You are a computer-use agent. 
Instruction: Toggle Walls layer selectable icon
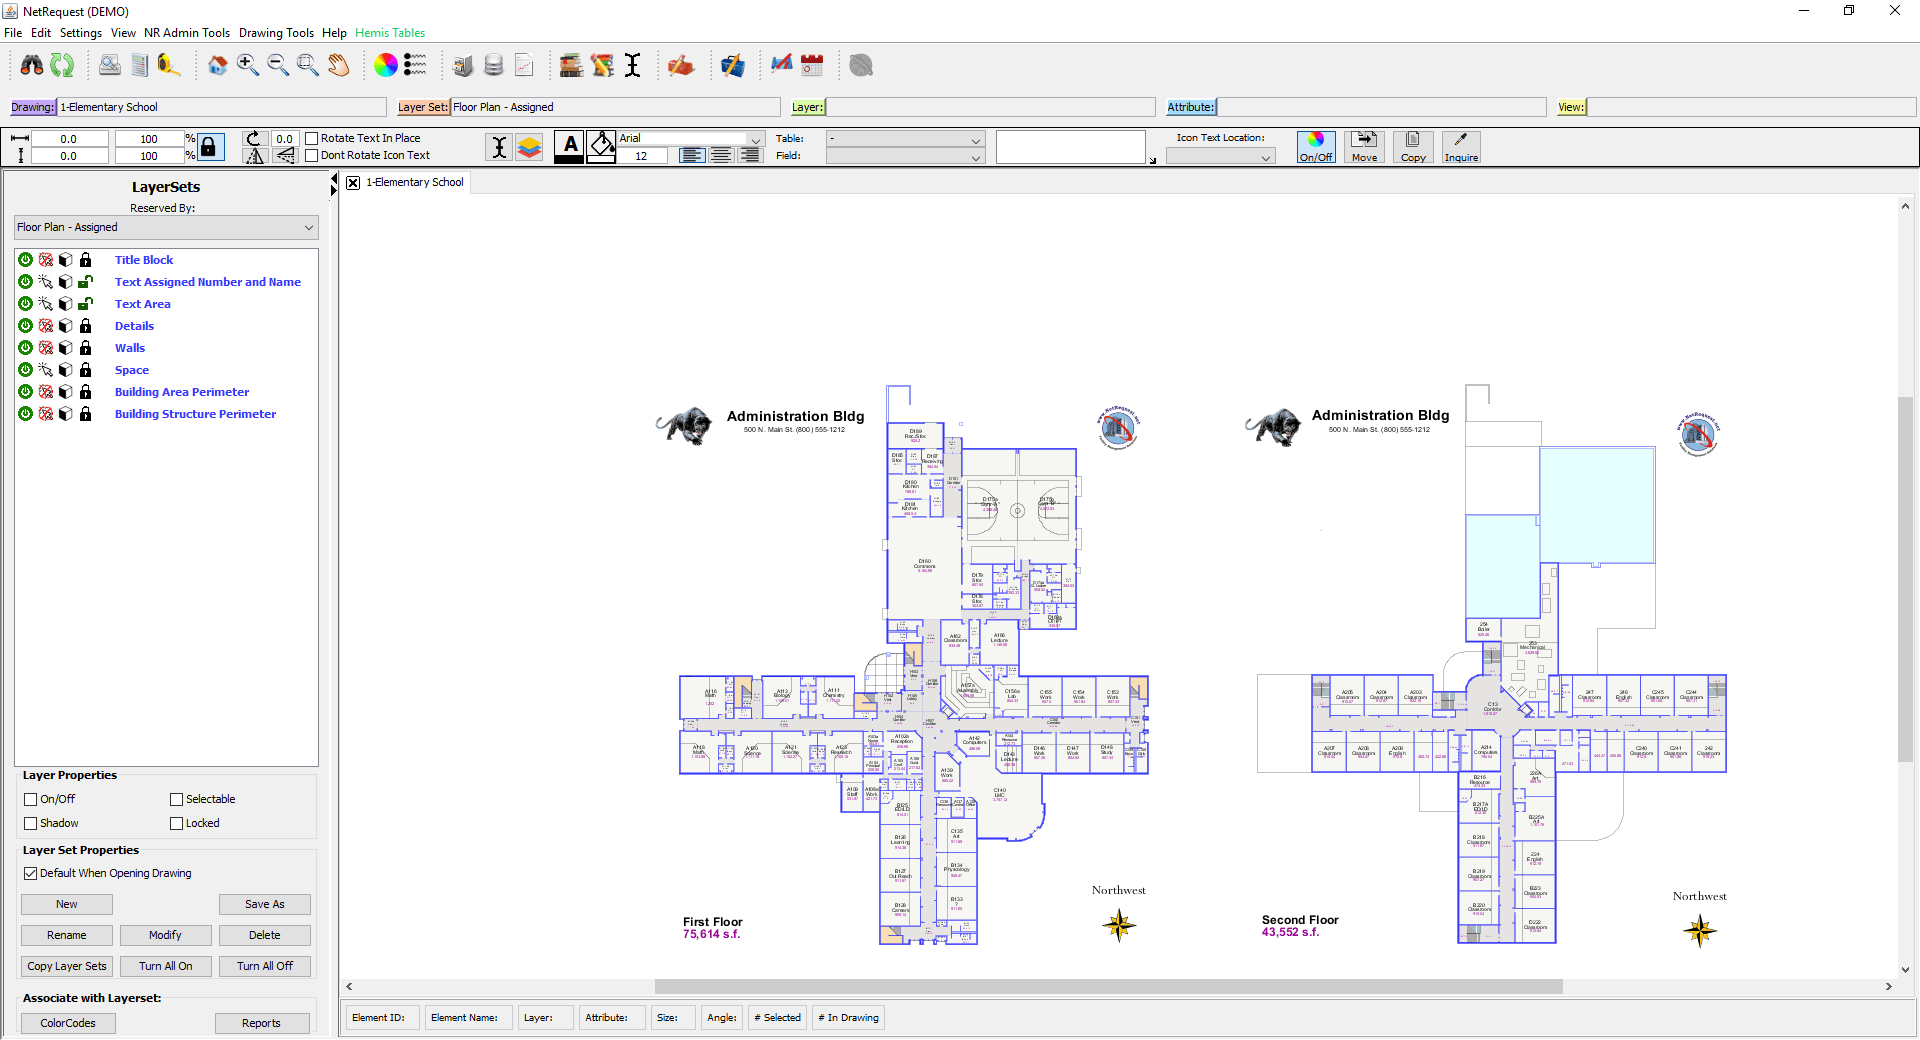click(x=46, y=348)
